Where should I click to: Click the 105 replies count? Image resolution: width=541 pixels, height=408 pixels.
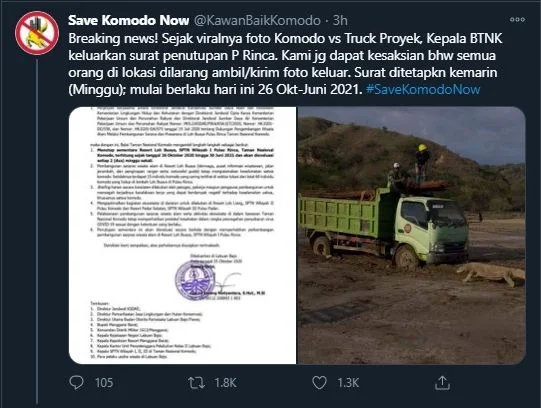point(104,383)
